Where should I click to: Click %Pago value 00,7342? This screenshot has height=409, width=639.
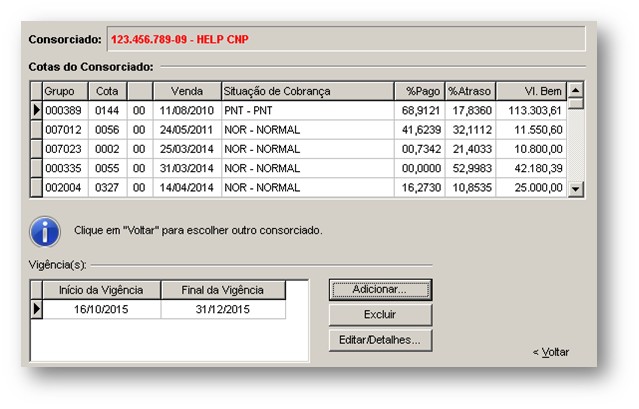[419, 149]
